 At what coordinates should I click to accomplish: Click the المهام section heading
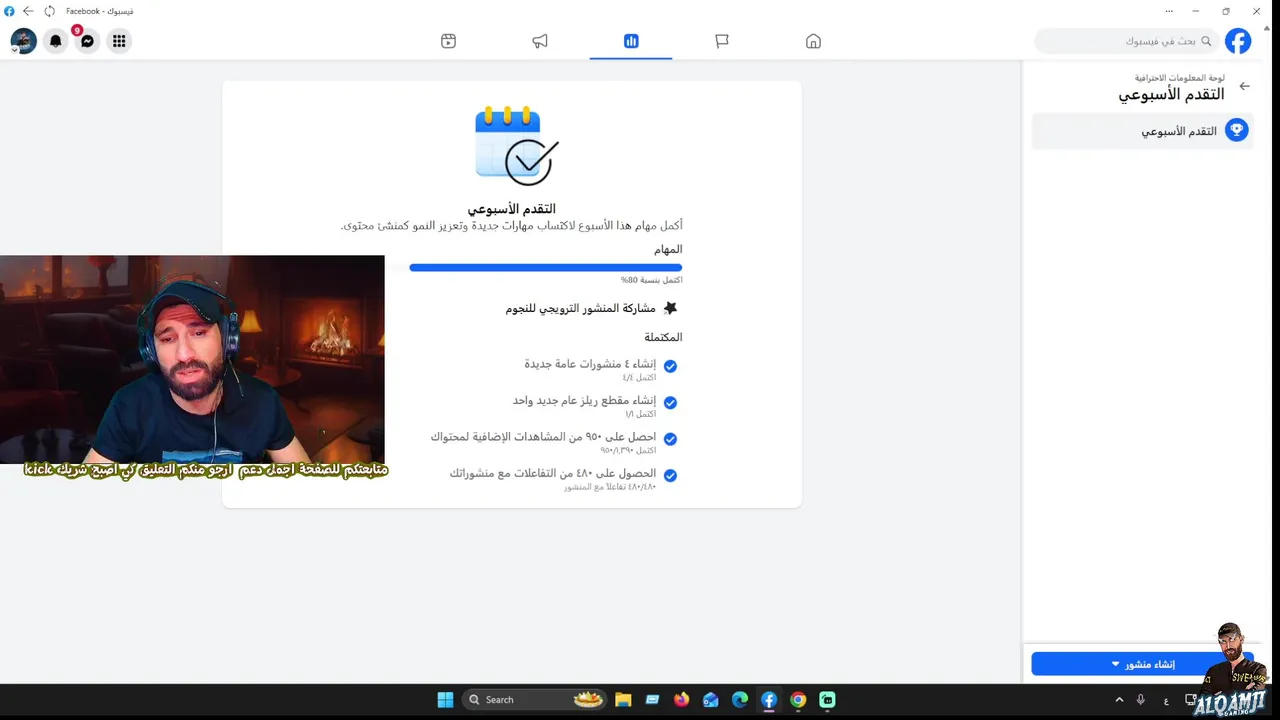click(x=668, y=249)
